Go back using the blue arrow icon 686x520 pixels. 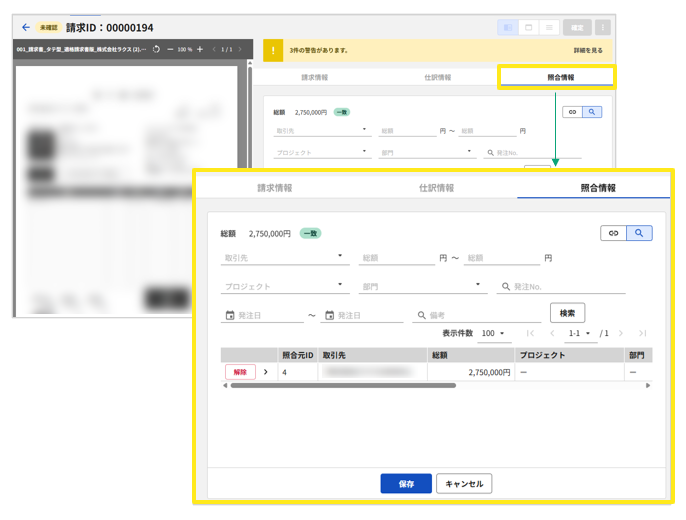(x=26, y=28)
